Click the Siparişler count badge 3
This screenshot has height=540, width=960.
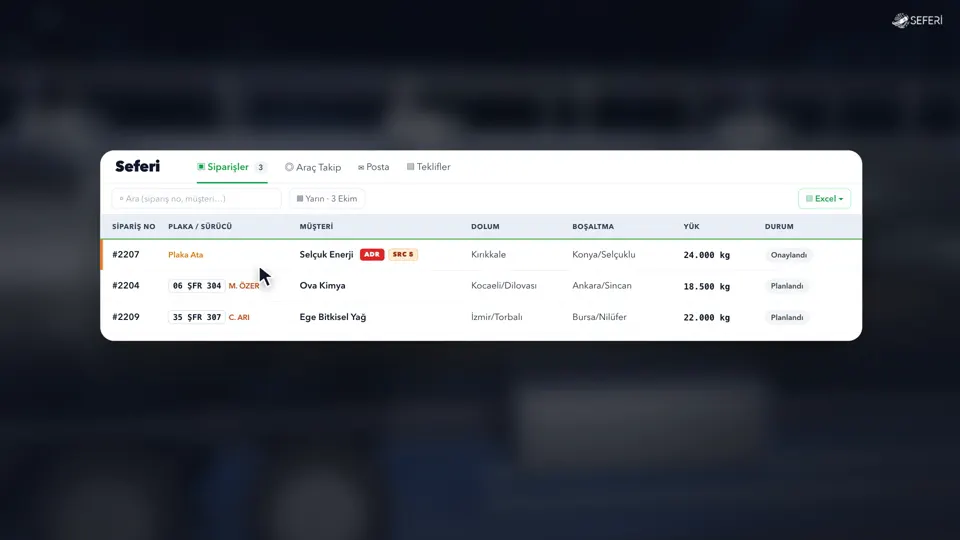(260, 167)
